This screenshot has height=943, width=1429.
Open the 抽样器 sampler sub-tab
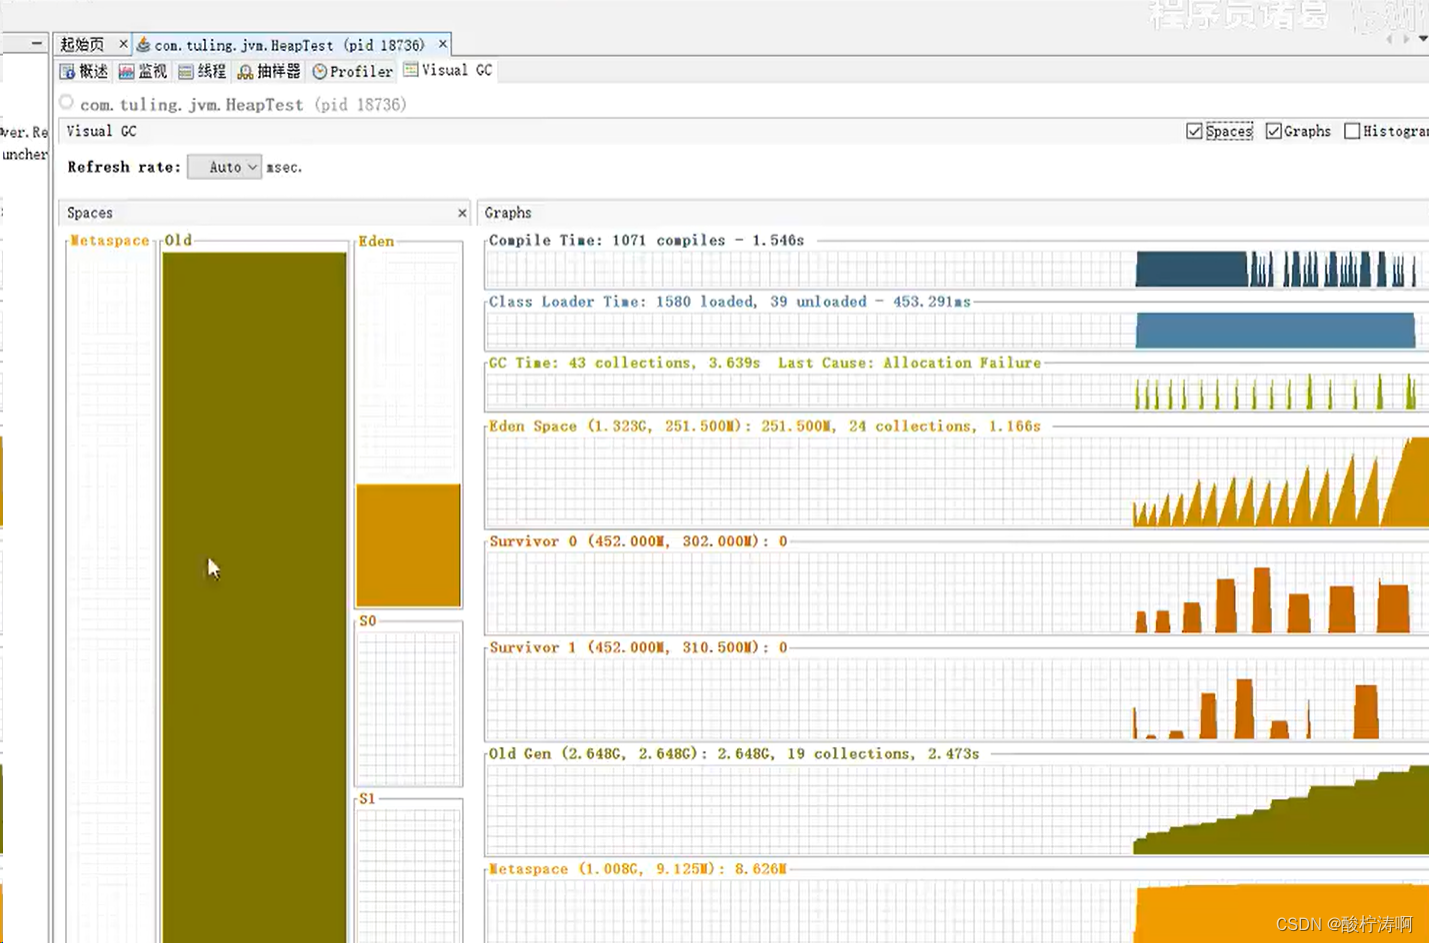click(268, 71)
